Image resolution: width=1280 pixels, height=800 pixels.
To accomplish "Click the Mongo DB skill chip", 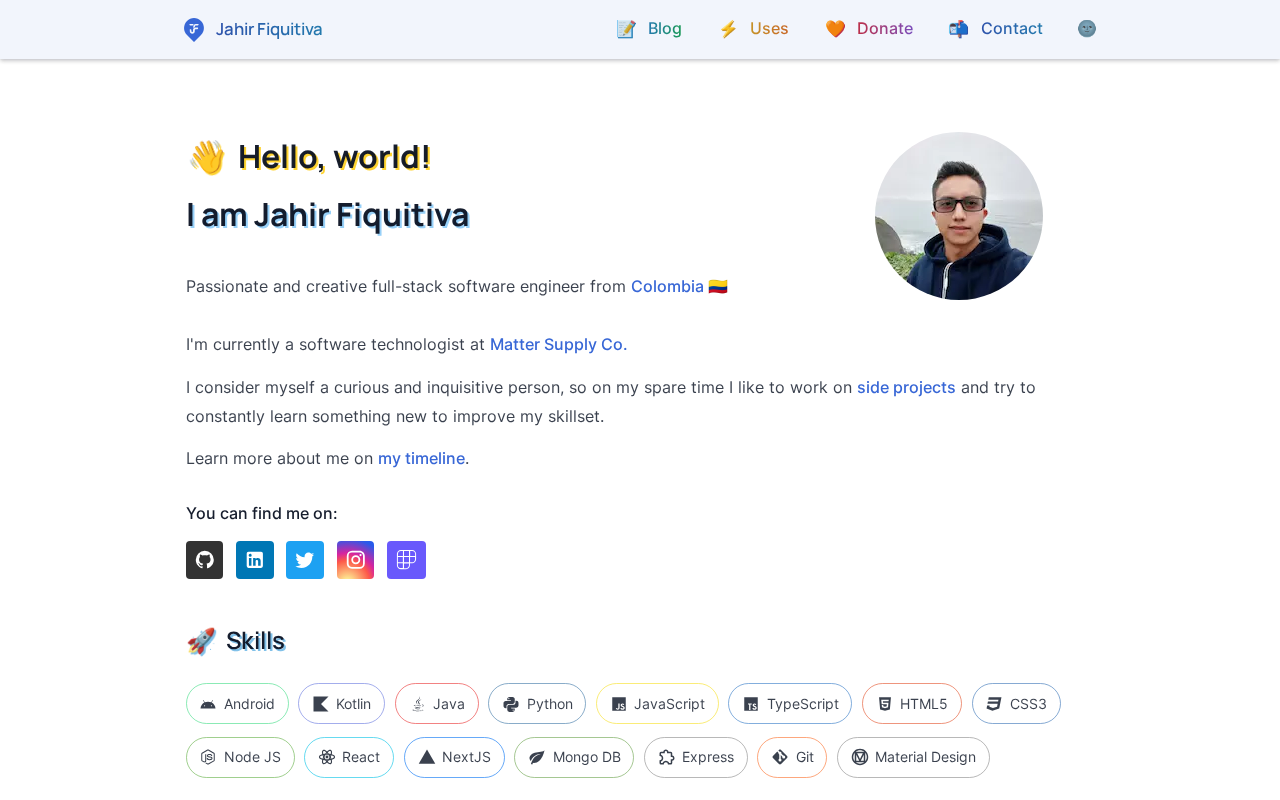I will [574, 758].
